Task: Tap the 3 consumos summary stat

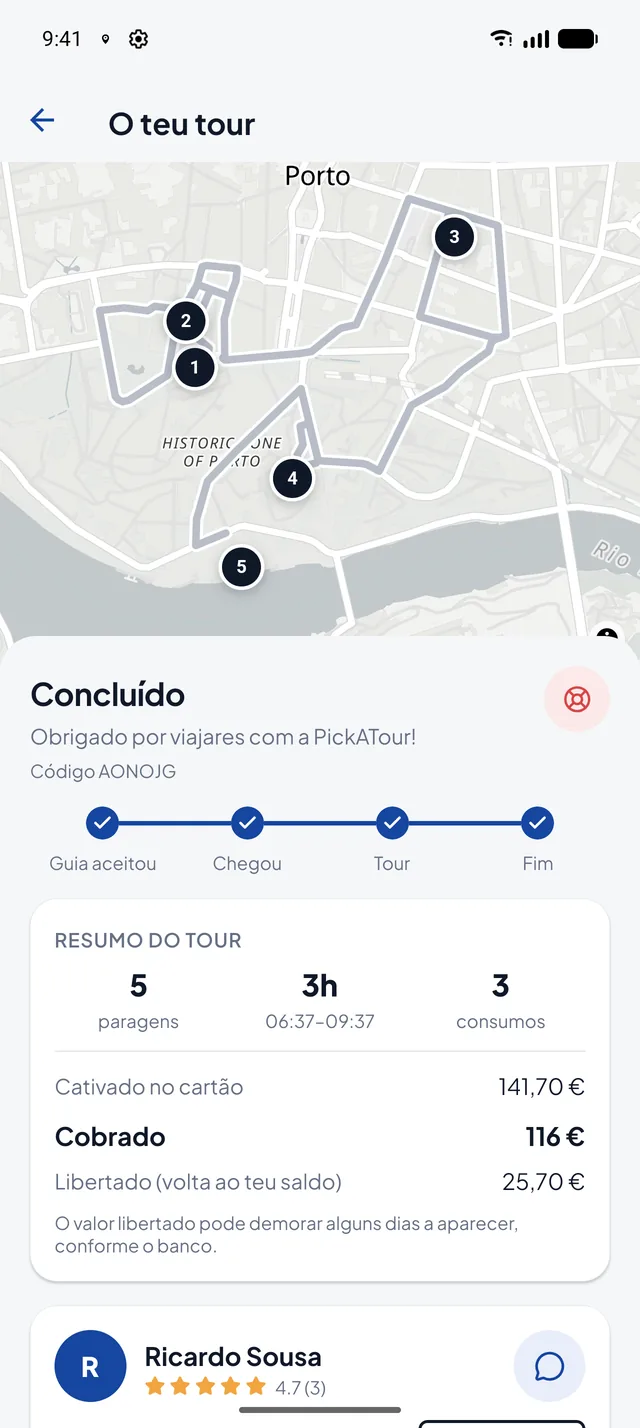Action: coord(501,1001)
